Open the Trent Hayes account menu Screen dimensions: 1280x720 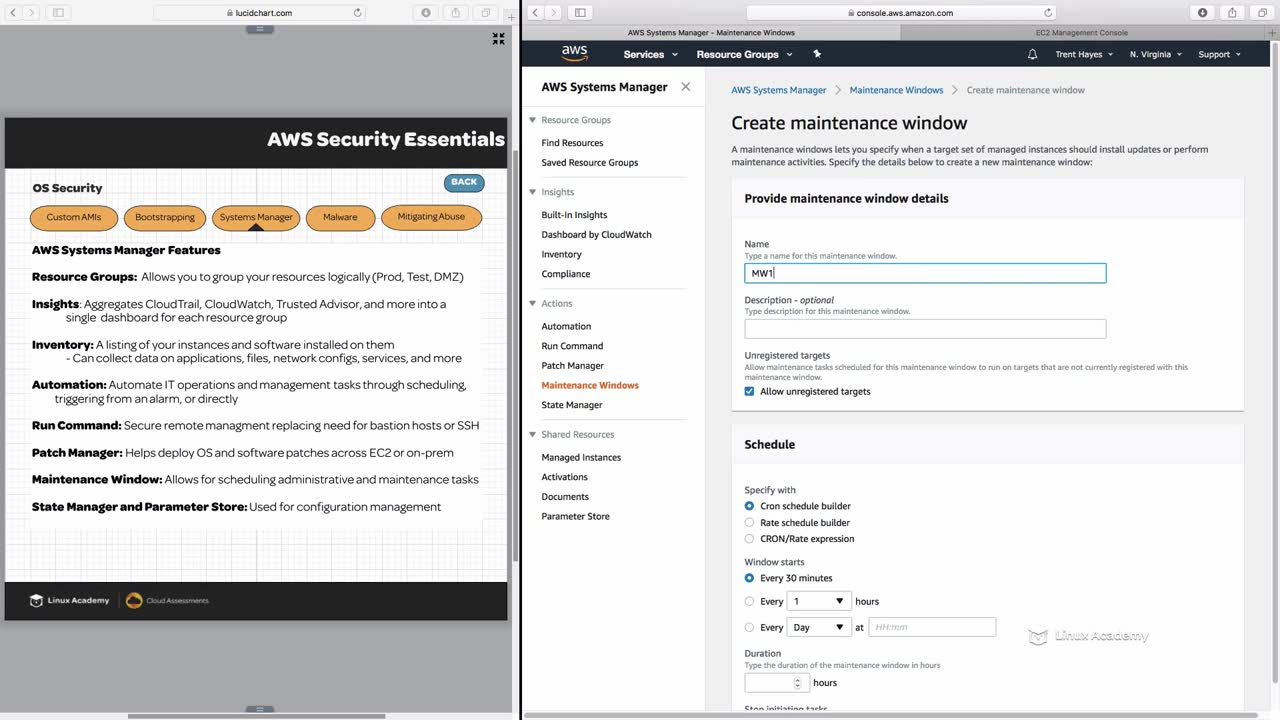[x=1083, y=54]
